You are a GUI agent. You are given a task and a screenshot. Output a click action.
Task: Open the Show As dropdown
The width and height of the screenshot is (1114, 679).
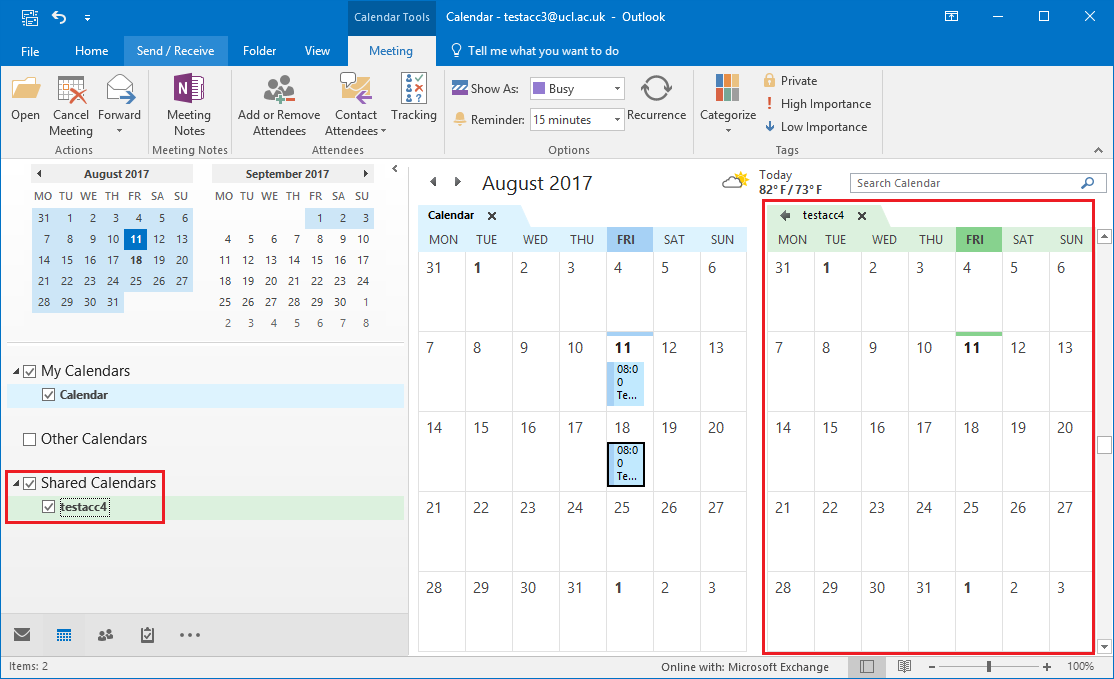(617, 89)
